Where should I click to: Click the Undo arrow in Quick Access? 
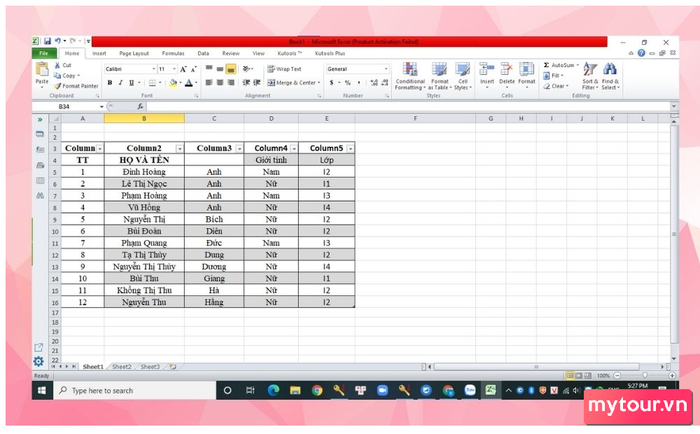click(58, 42)
